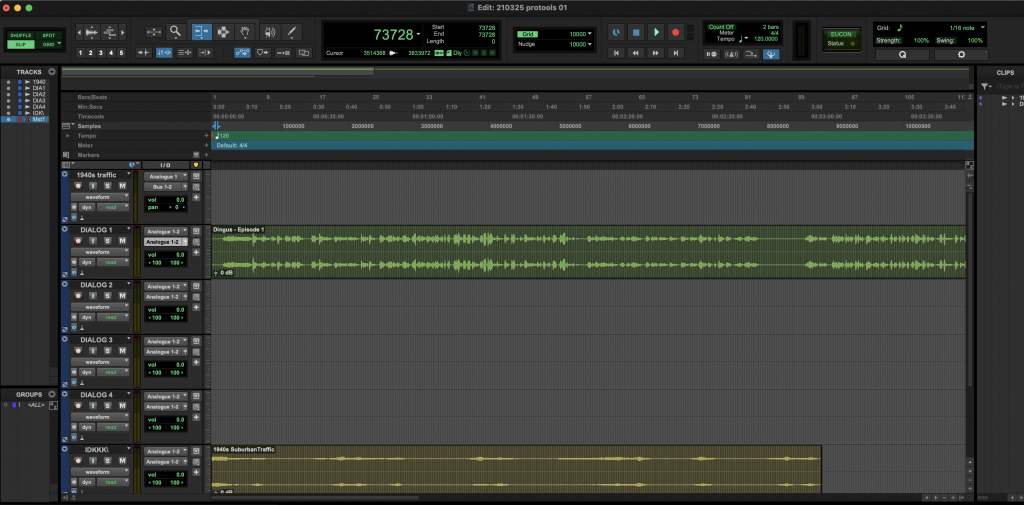The image size is (1024, 505).
Task: Solo the 1940s traffic track
Action: (108, 185)
